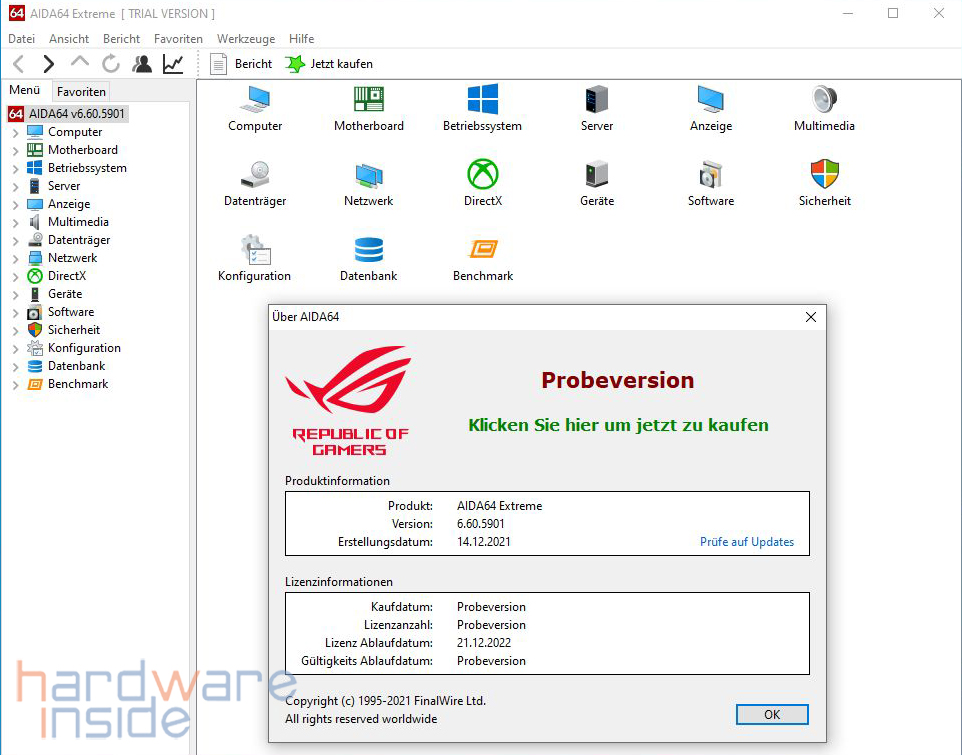Select Geräte in the sidebar tree

tap(65, 294)
